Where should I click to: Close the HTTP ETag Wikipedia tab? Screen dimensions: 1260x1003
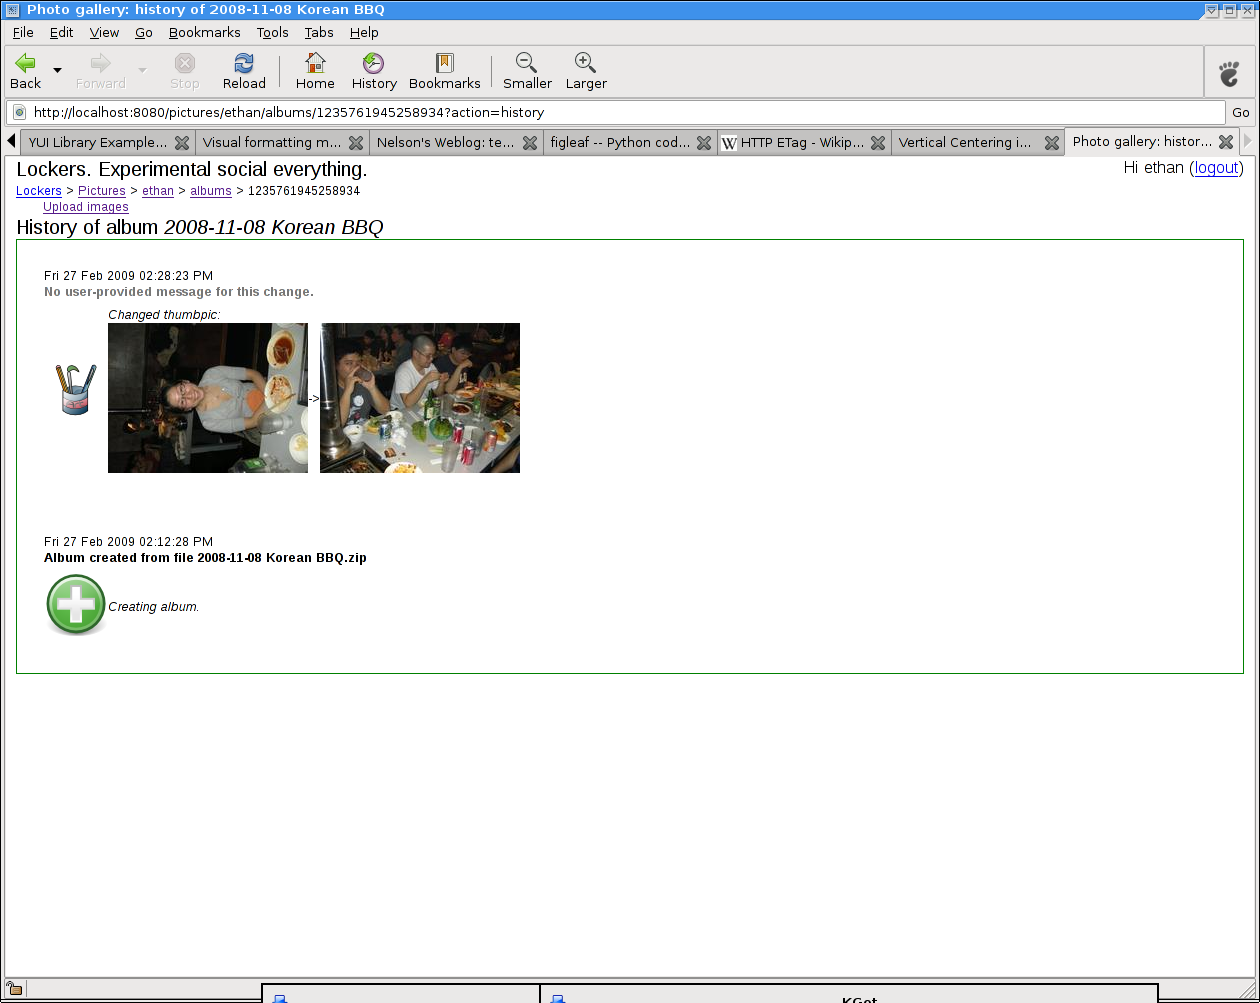878,143
